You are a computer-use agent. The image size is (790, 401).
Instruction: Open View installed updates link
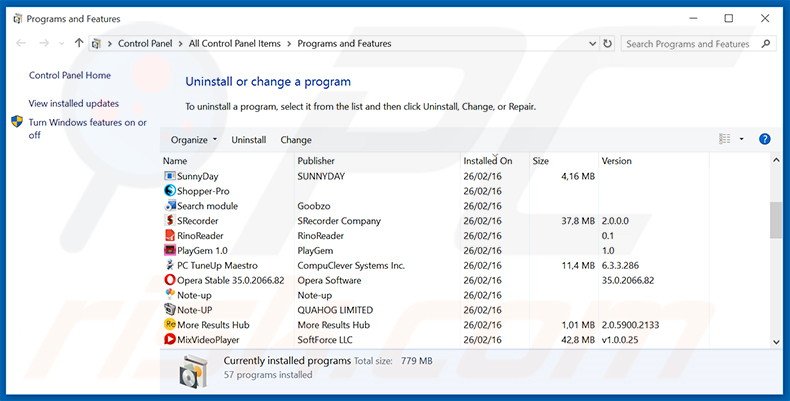coord(74,103)
